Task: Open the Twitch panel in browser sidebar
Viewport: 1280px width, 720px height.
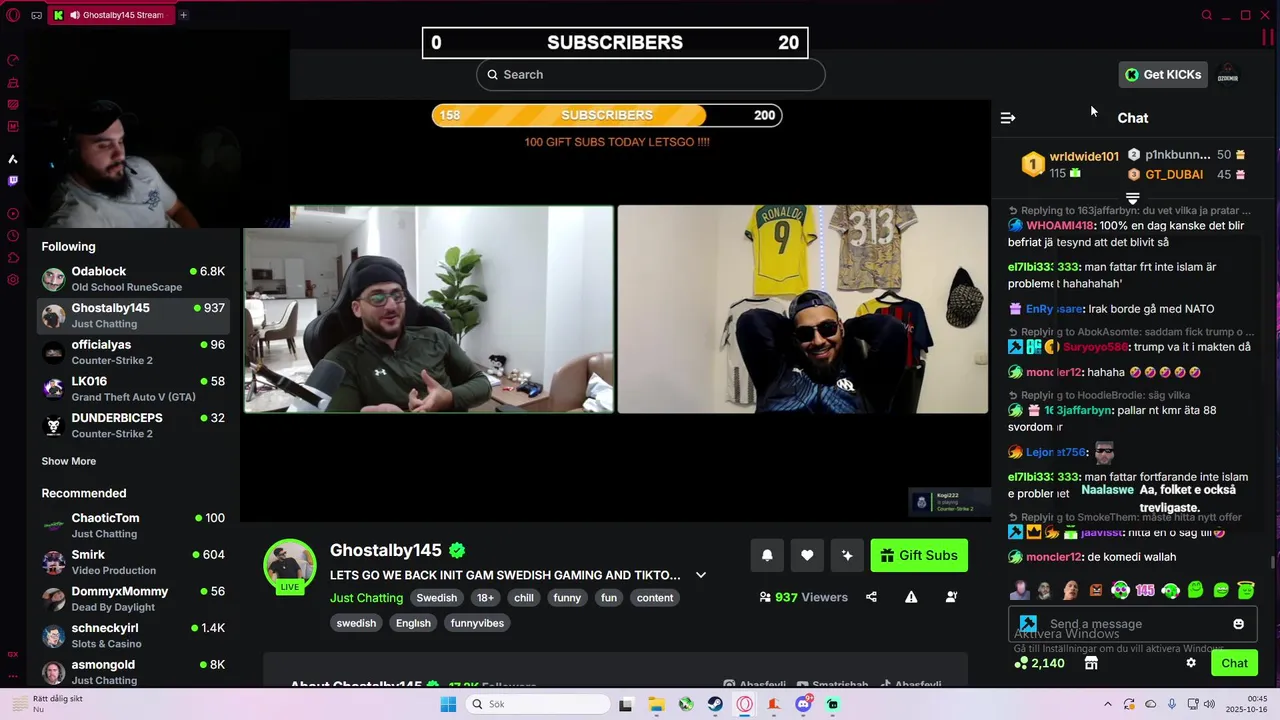Action: tap(13, 181)
